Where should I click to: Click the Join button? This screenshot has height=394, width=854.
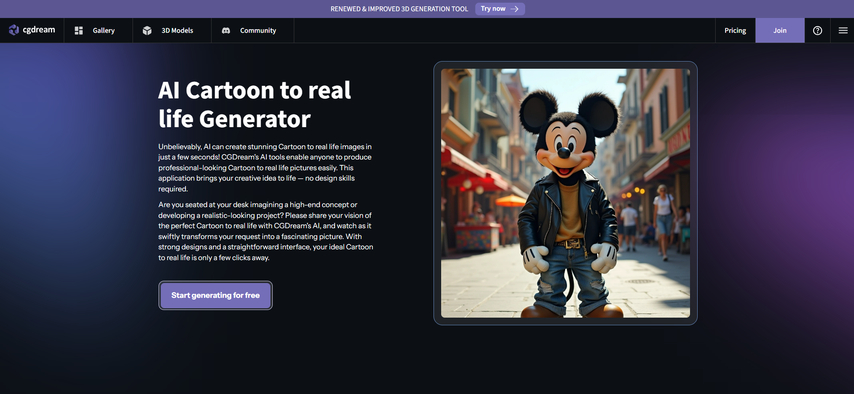coord(780,31)
